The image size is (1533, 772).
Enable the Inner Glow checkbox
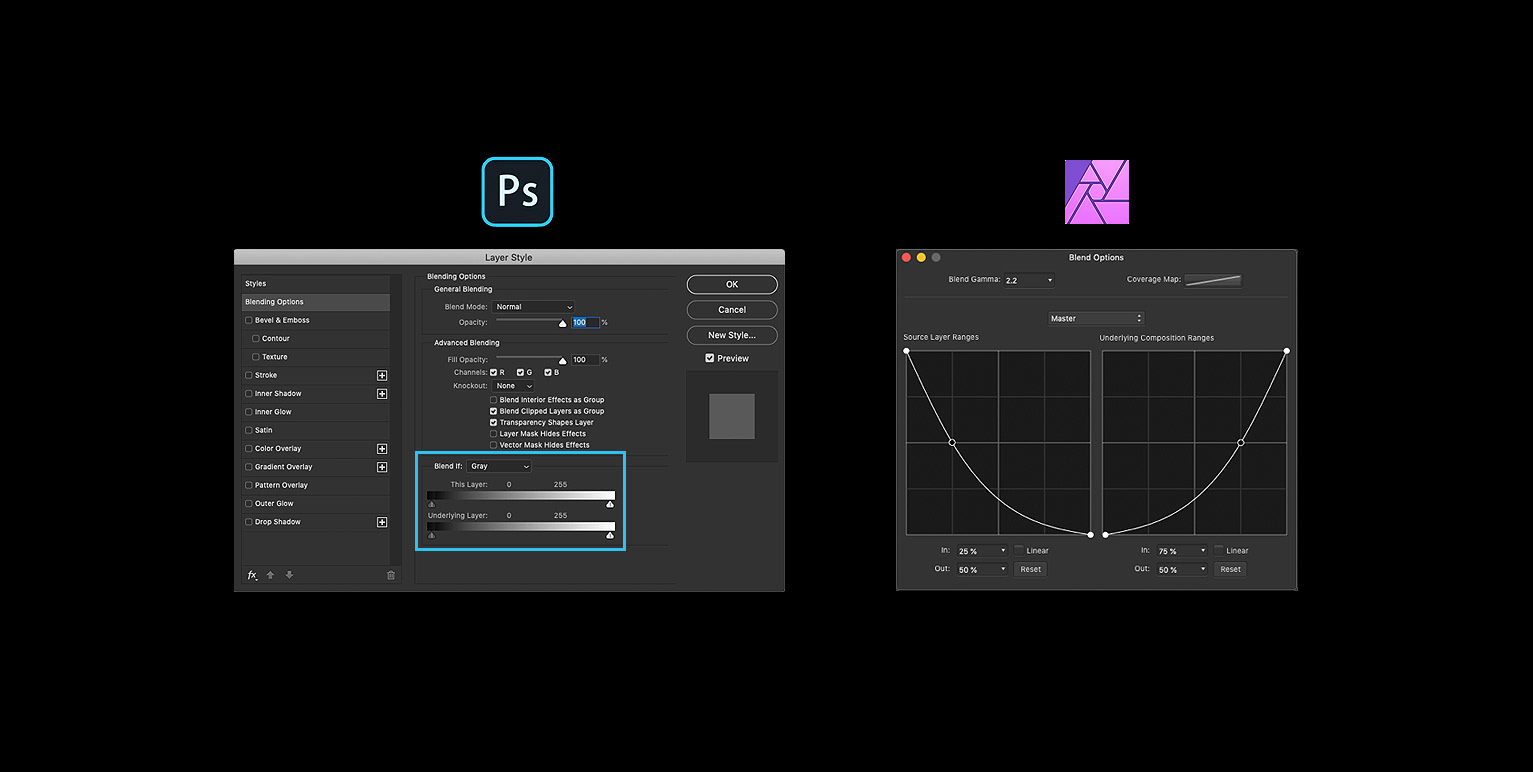point(249,412)
